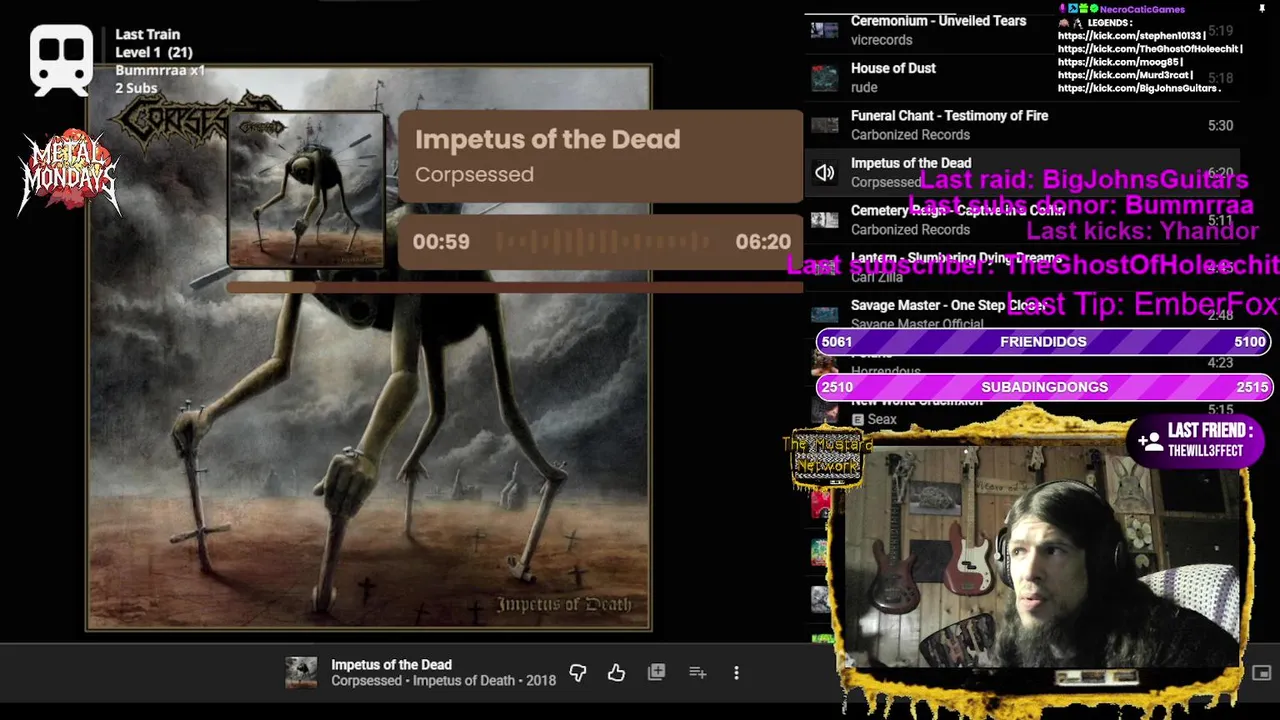Click the FRIENDIDOS goal progress bar
Image resolution: width=1280 pixels, height=720 pixels.
(1043, 342)
